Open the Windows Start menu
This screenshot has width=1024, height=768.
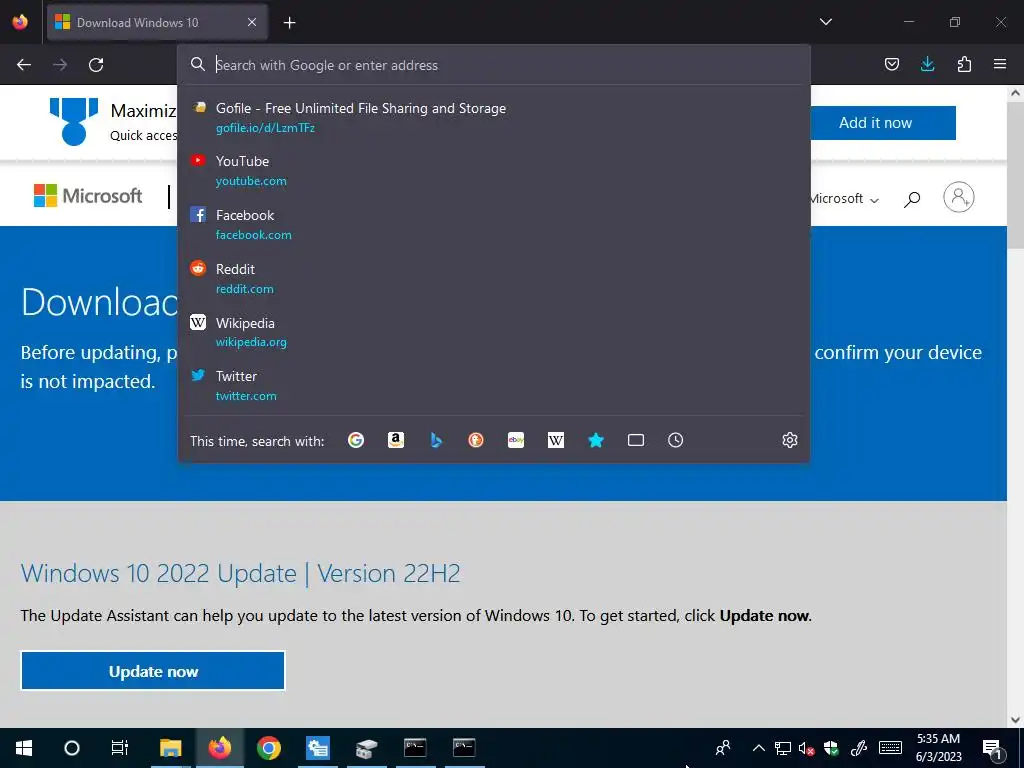point(24,748)
